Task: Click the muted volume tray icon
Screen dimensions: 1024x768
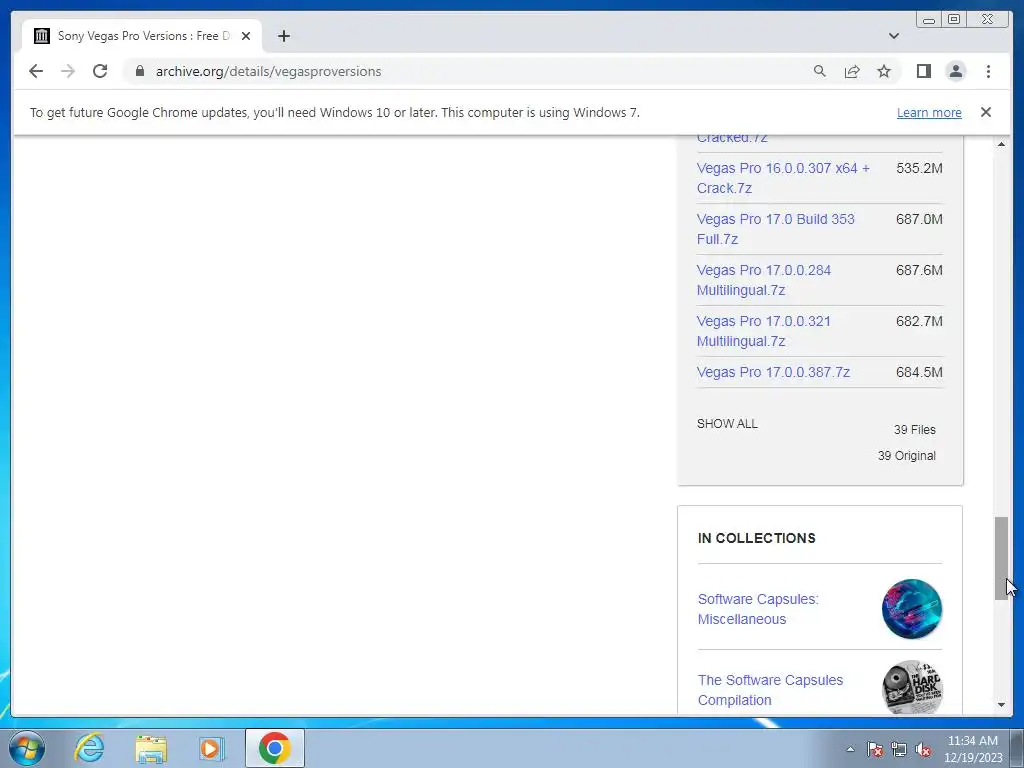Action: click(923, 750)
